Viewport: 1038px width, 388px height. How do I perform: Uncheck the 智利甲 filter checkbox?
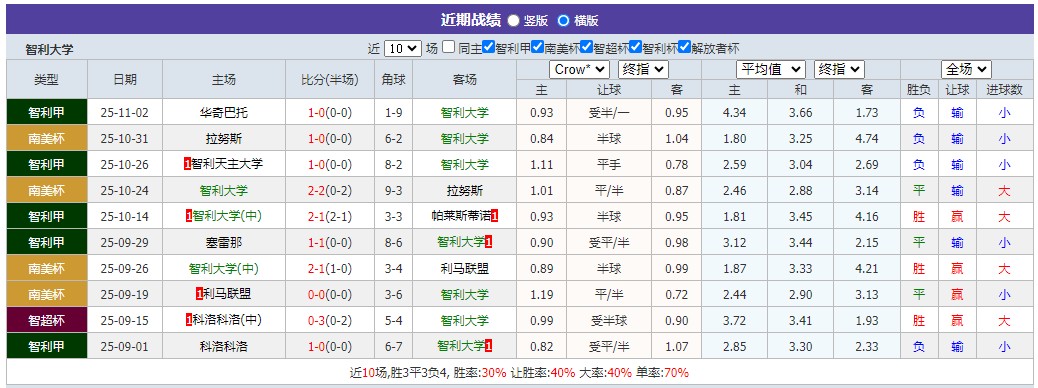pos(489,47)
